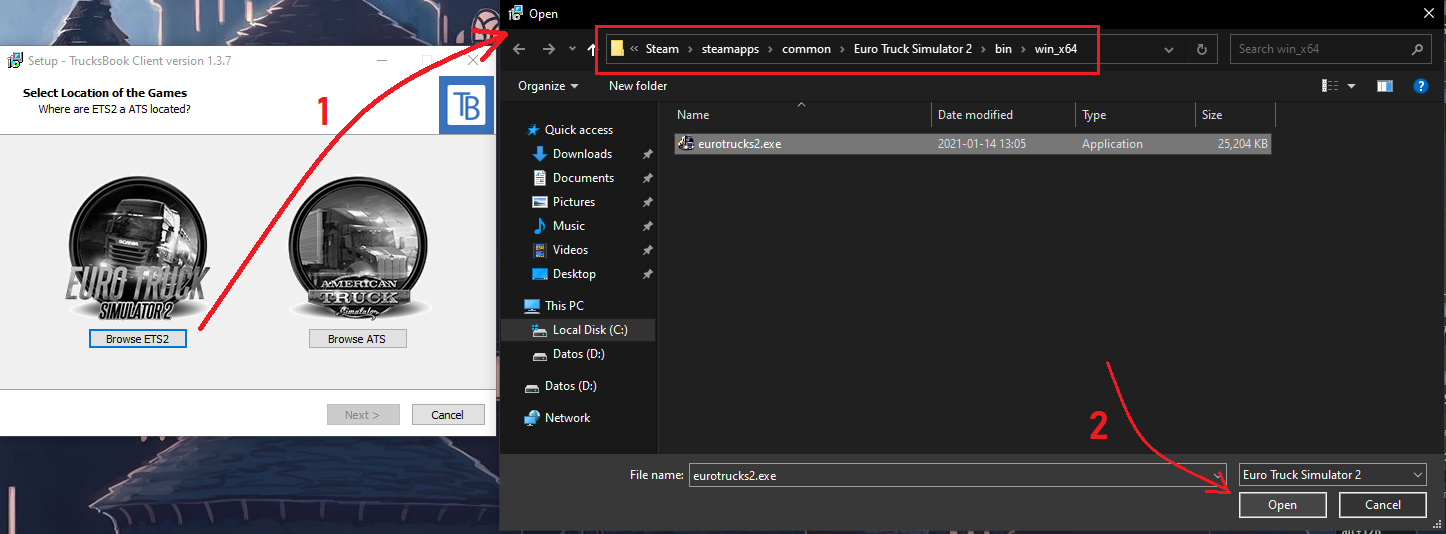Open Desktop in the sidebar
1446x534 pixels.
574,274
